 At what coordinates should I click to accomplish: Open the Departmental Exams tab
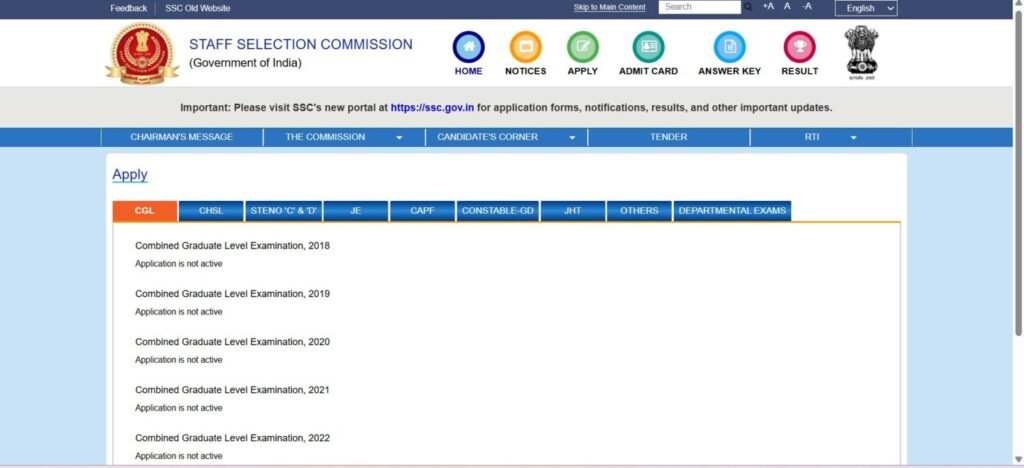click(732, 211)
